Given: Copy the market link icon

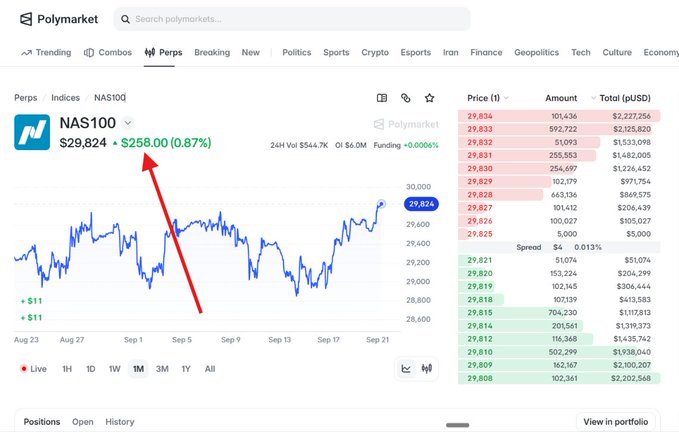Looking at the screenshot, I should (x=405, y=98).
